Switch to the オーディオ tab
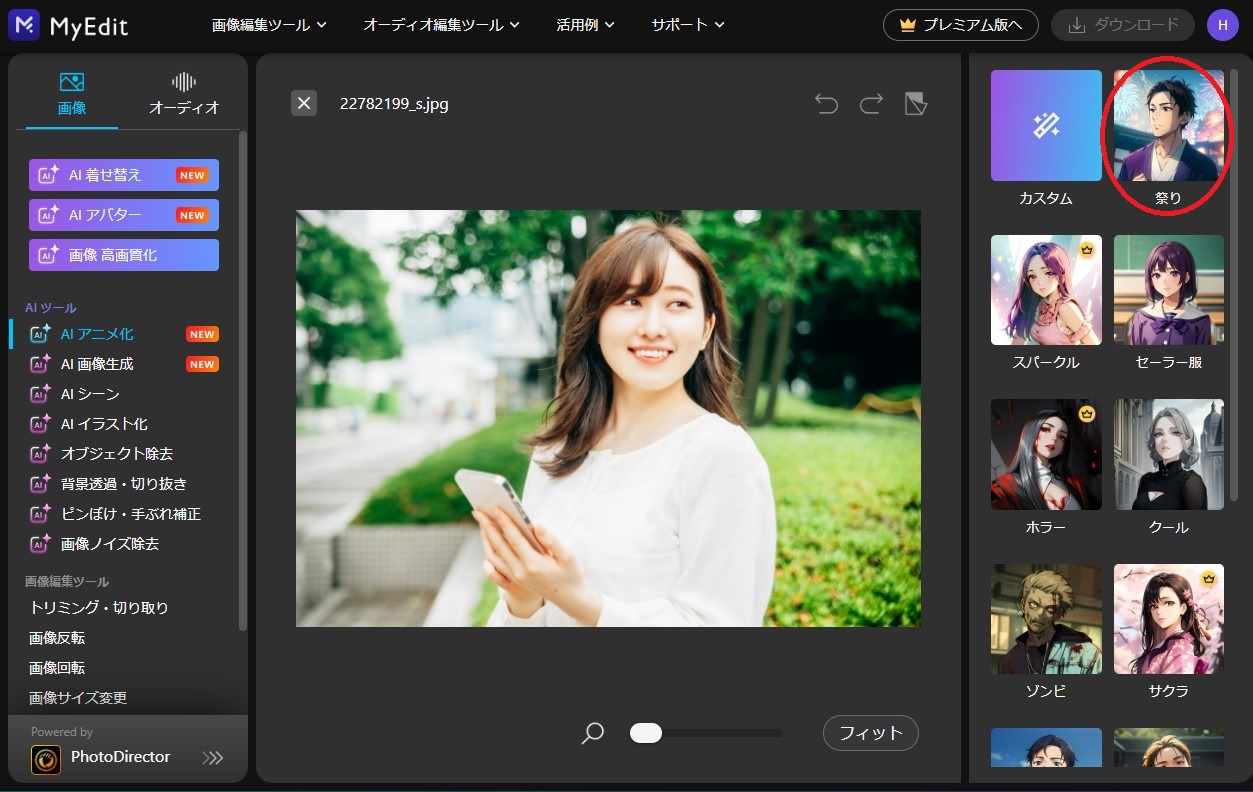1253x792 pixels. point(184,94)
